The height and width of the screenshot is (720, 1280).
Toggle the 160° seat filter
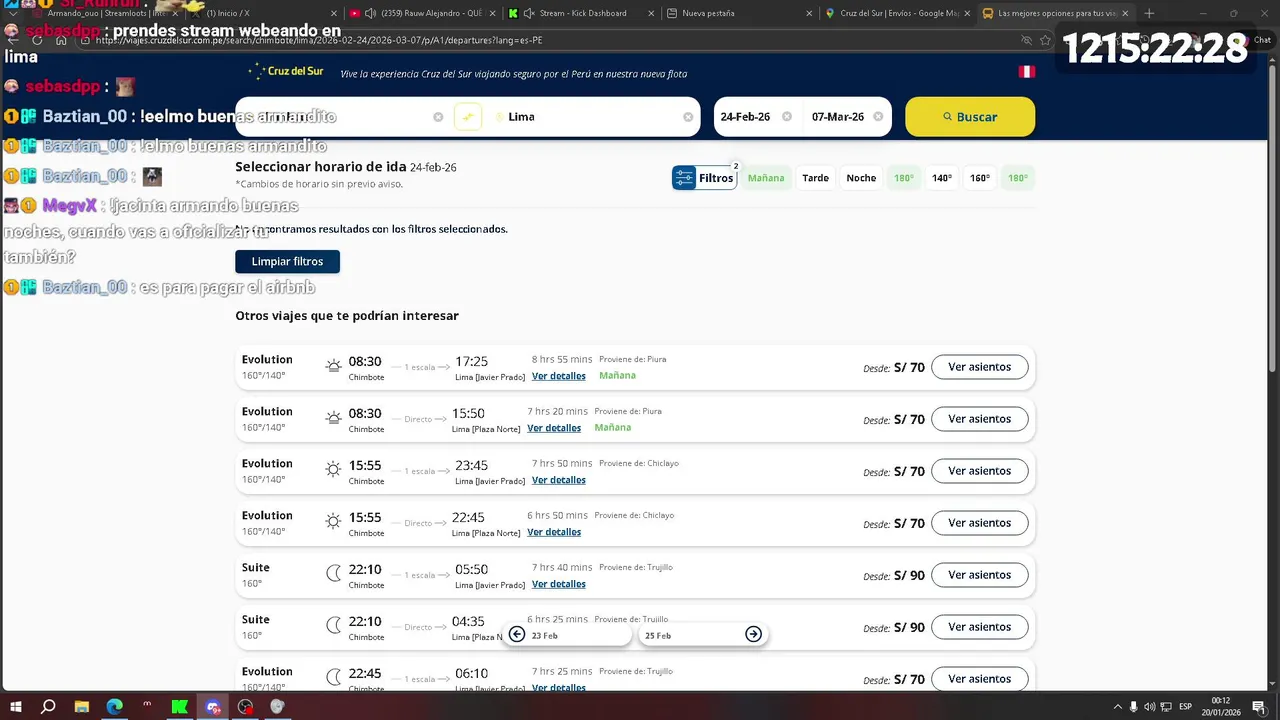click(x=980, y=178)
